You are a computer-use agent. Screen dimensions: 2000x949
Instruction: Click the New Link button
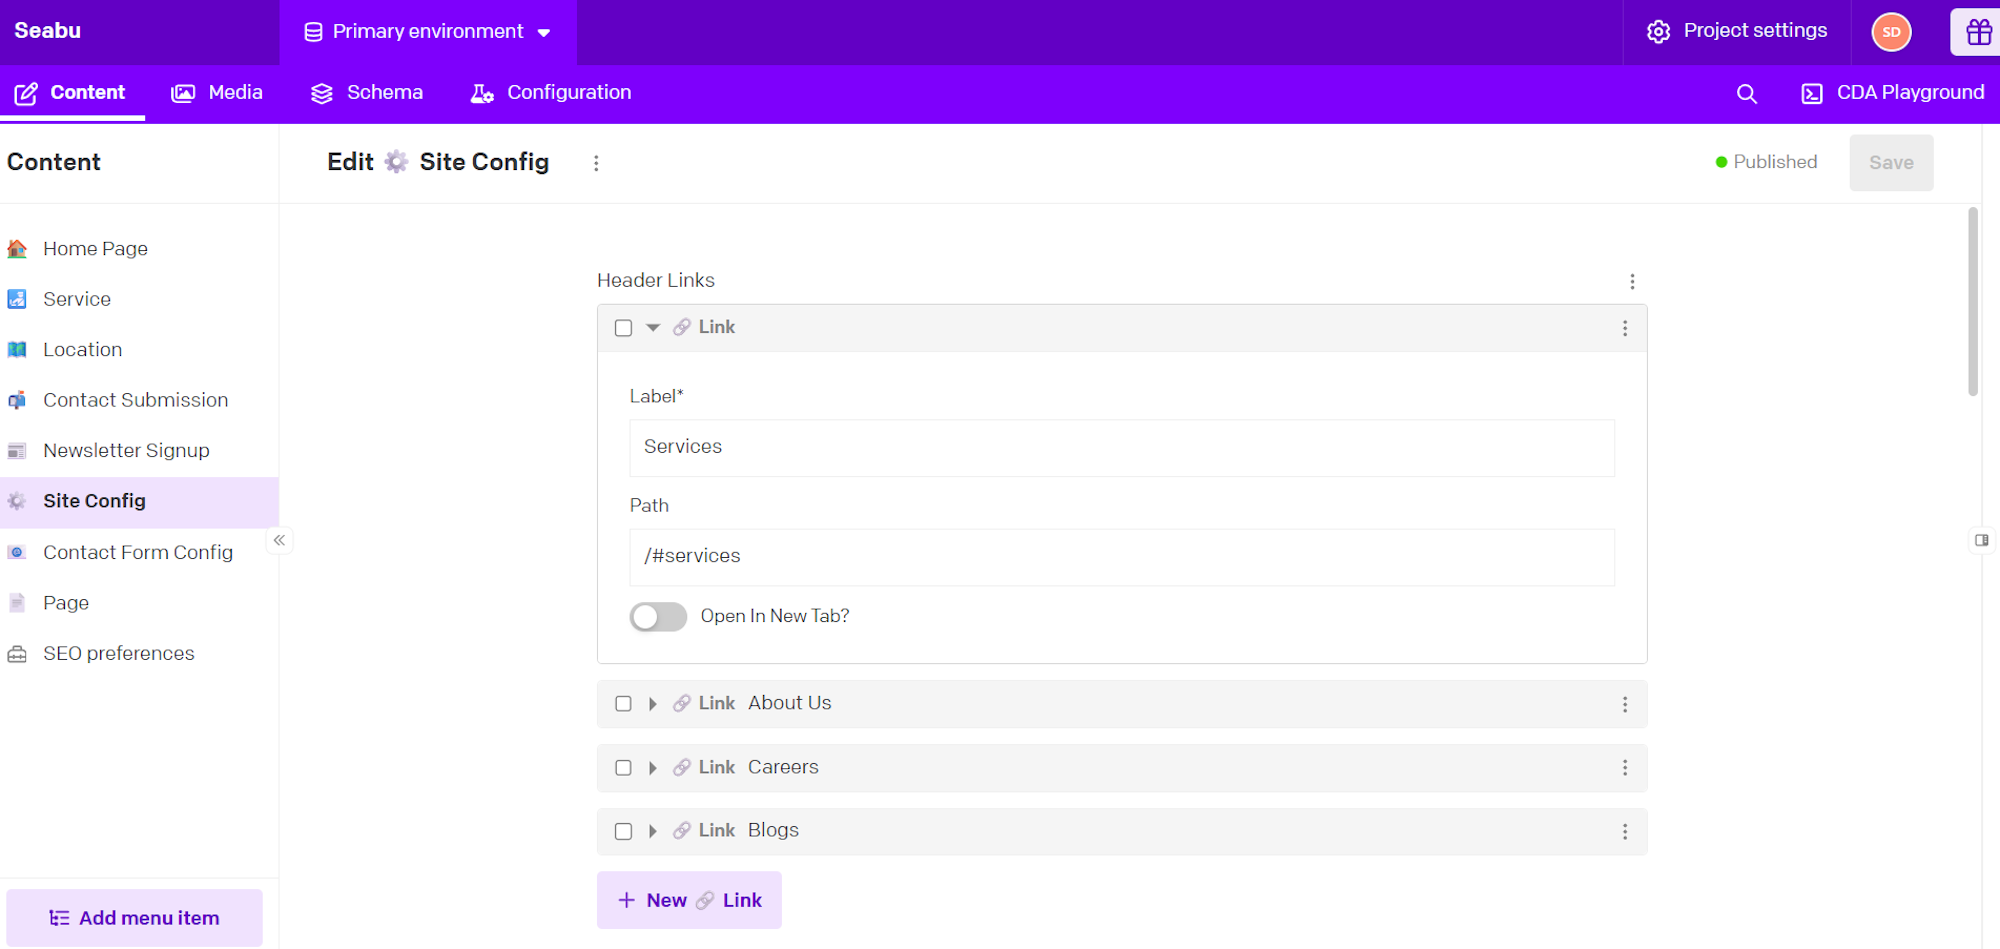tap(689, 900)
